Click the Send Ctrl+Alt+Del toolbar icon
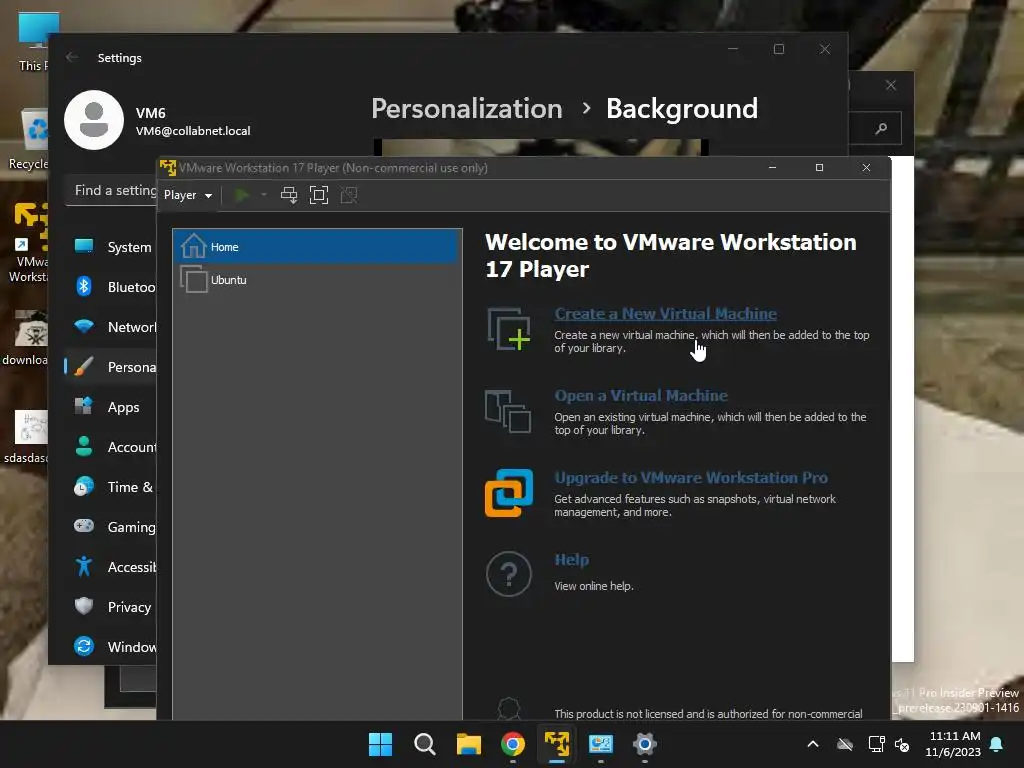 tap(289, 195)
